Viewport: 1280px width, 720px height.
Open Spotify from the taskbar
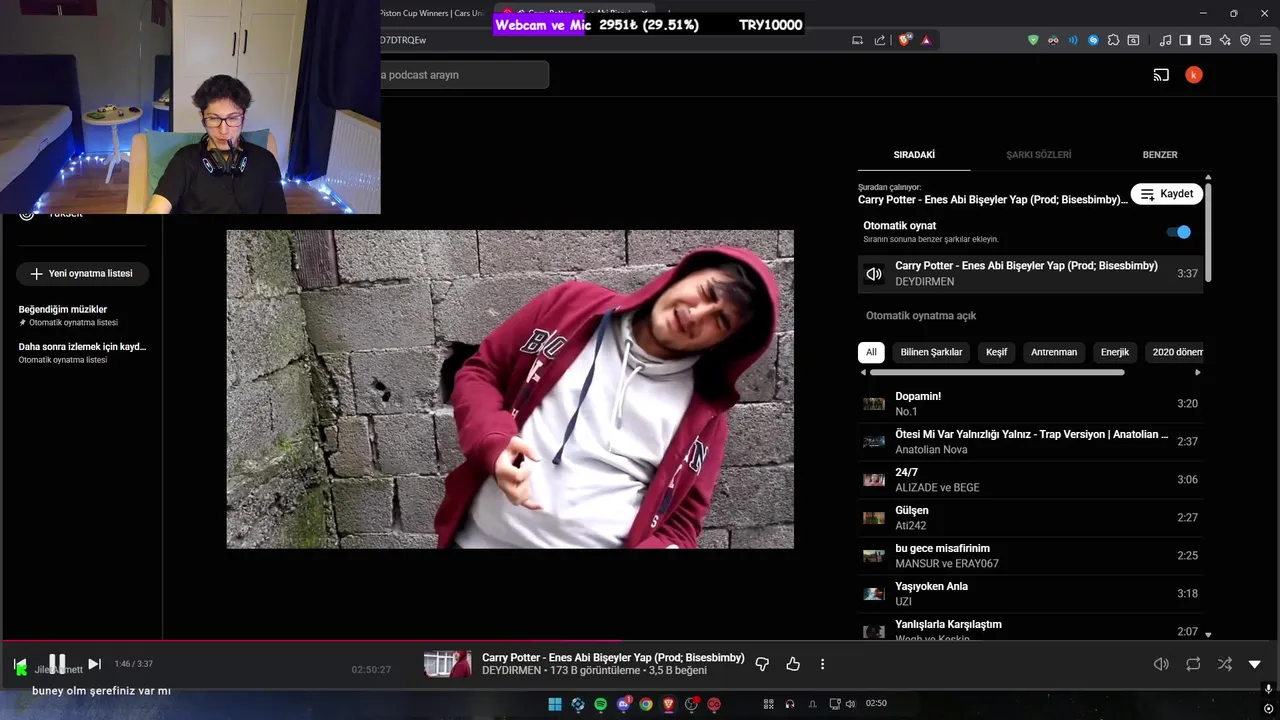(x=600, y=704)
